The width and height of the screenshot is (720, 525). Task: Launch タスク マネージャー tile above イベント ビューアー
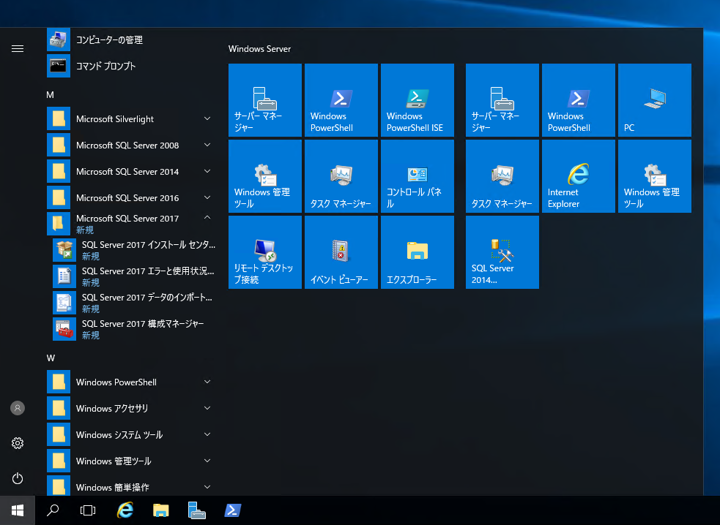click(341, 176)
